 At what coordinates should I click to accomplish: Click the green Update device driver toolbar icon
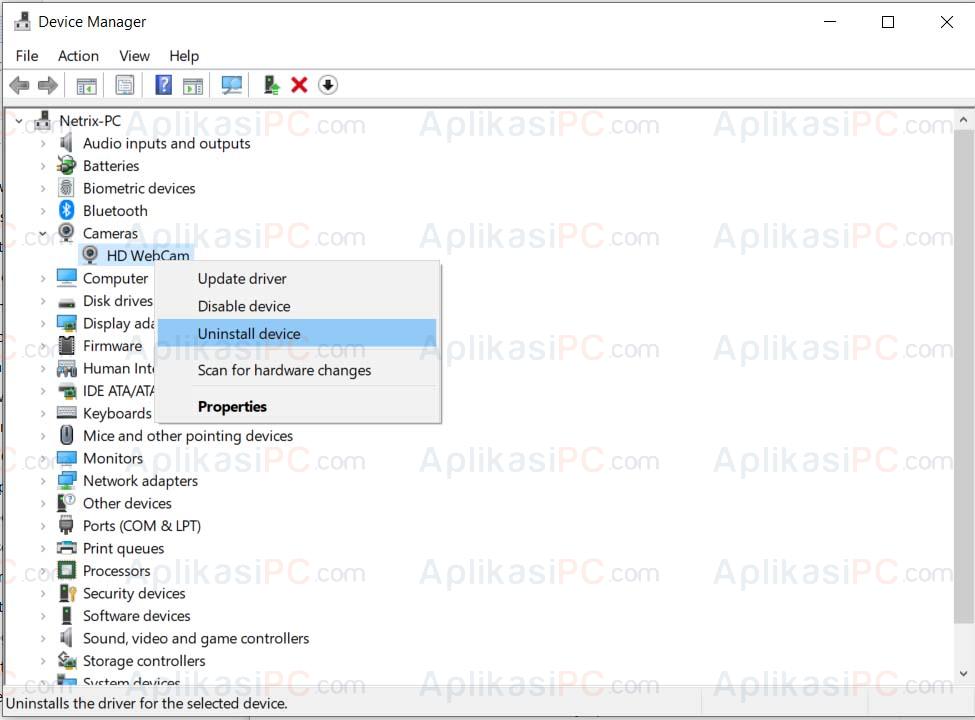[271, 85]
